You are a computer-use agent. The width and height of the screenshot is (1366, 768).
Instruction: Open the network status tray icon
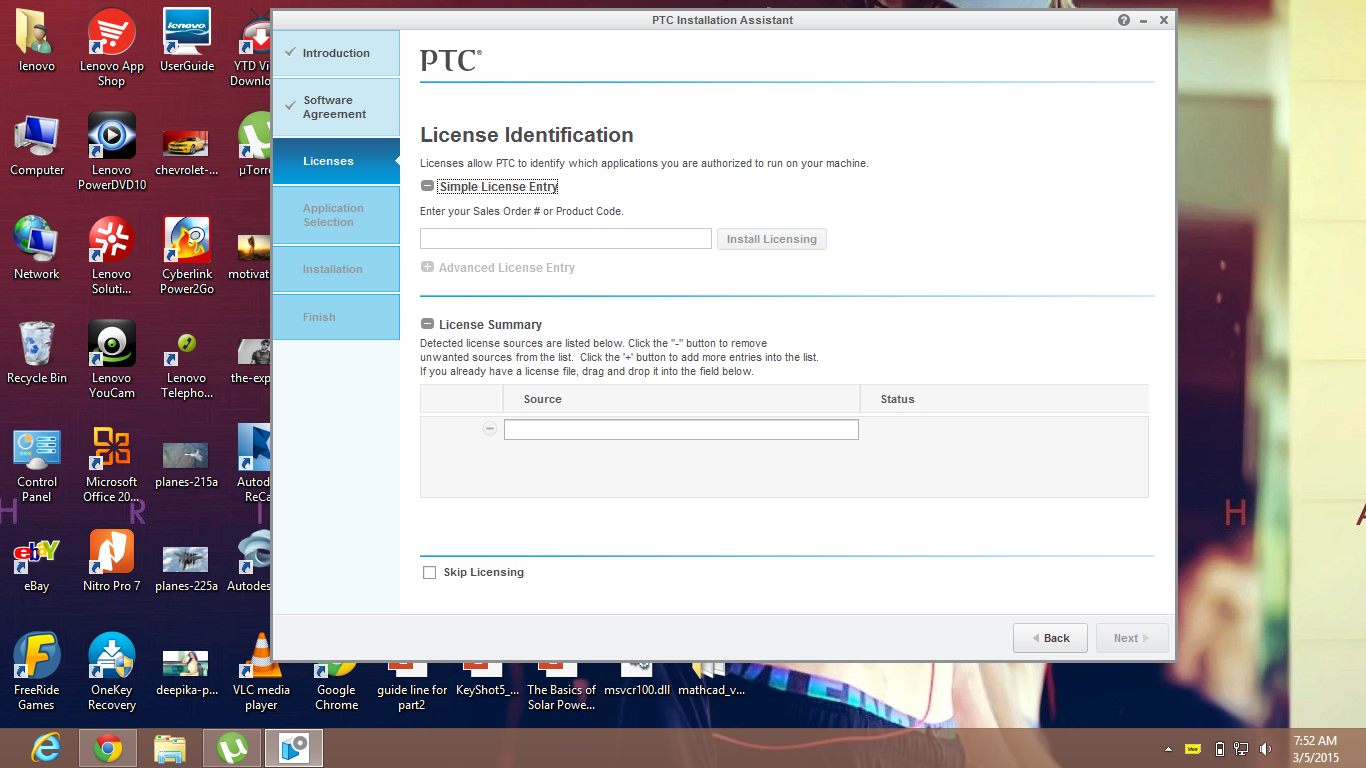pyautogui.click(x=1241, y=748)
